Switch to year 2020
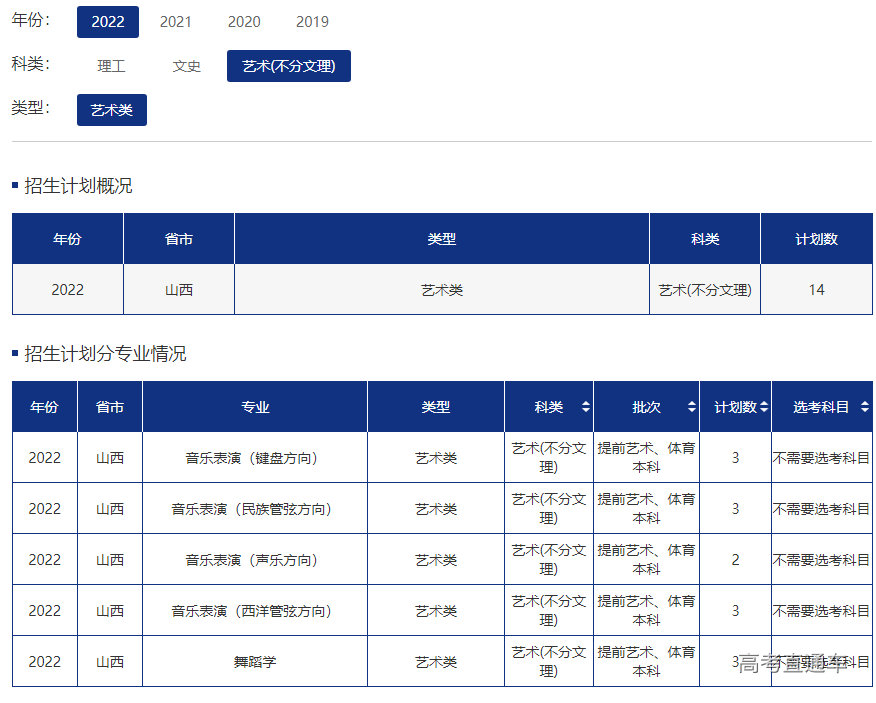Image resolution: width=876 pixels, height=703 pixels. point(244,22)
